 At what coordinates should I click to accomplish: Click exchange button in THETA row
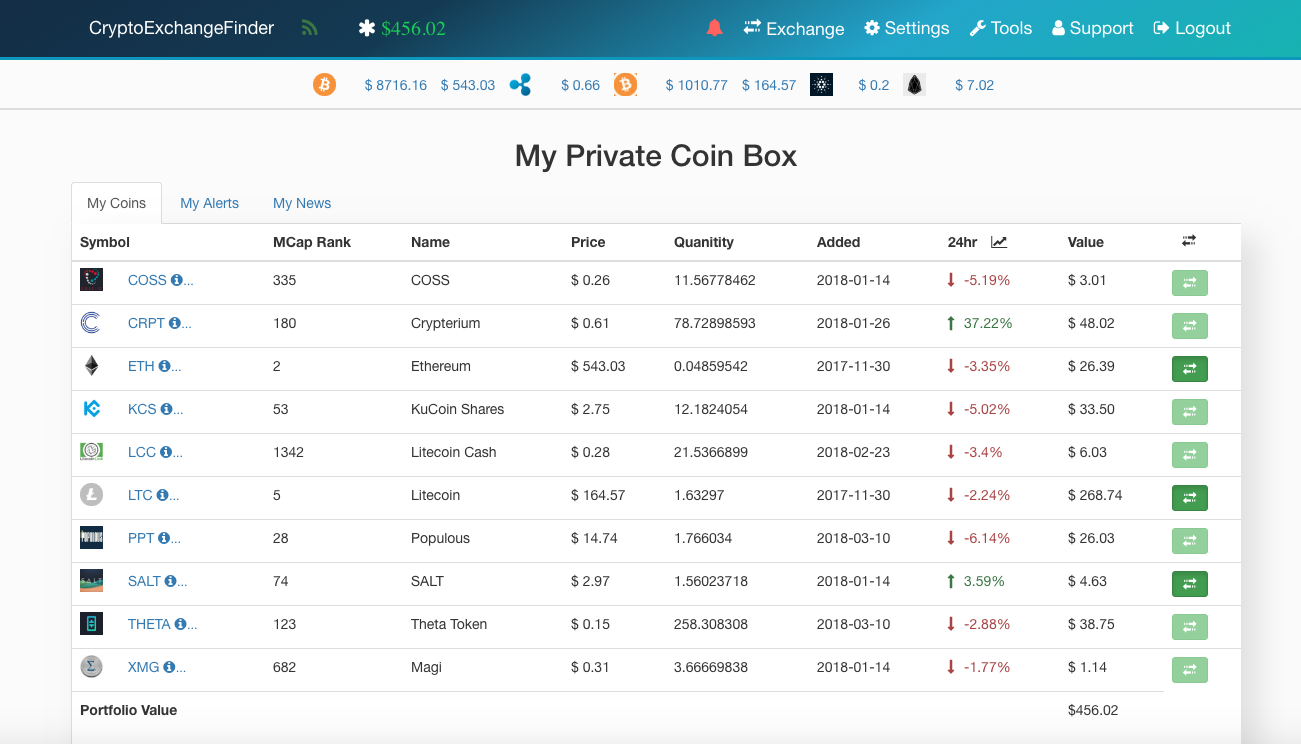pos(1190,627)
